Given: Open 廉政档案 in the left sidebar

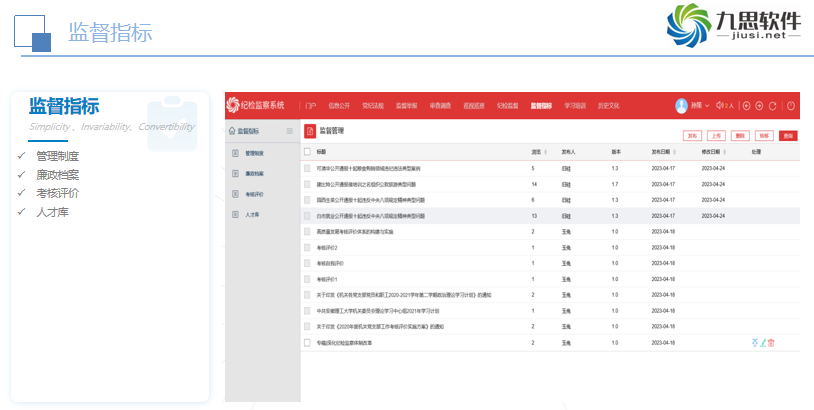Looking at the screenshot, I should tap(254, 174).
